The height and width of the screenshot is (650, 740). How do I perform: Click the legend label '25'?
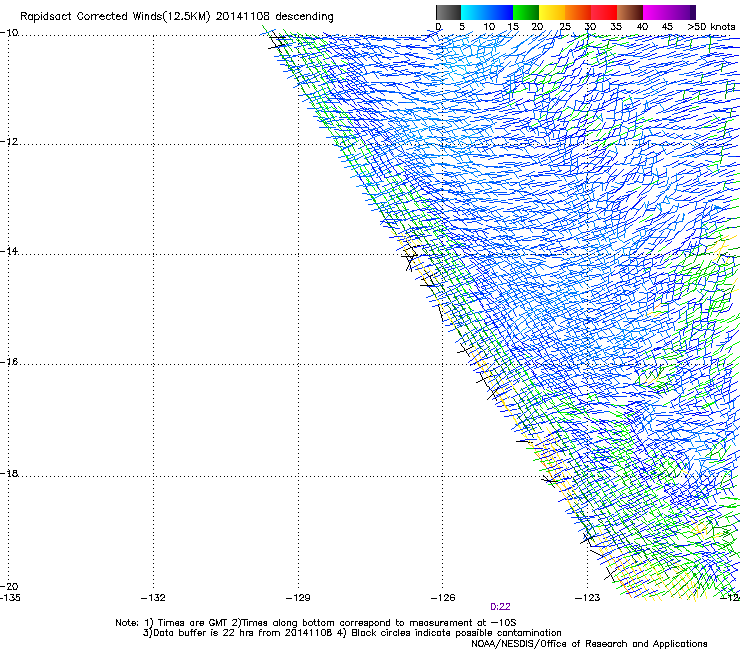point(565,27)
